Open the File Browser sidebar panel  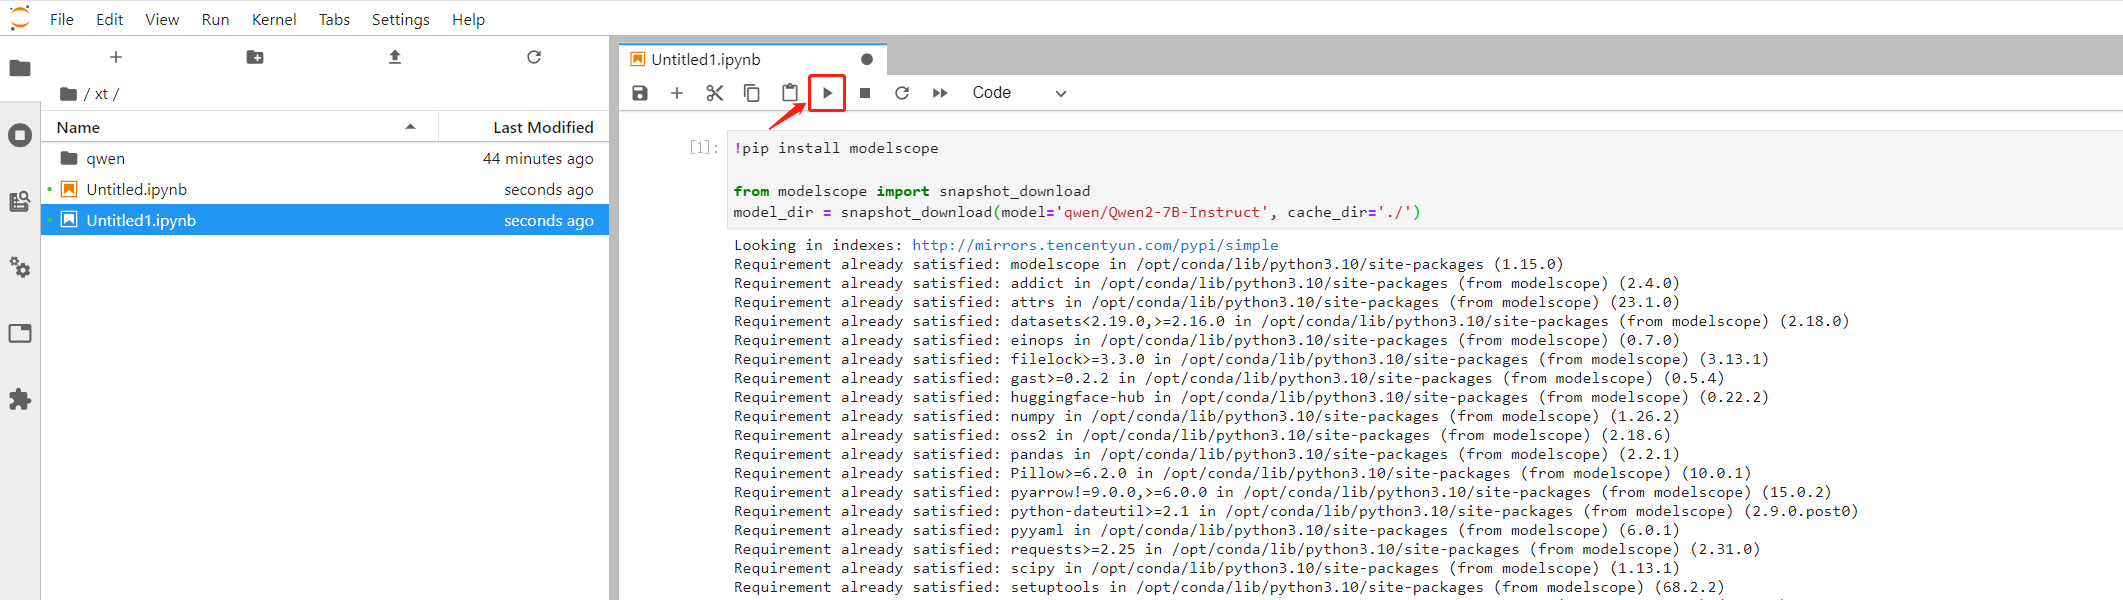click(20, 68)
